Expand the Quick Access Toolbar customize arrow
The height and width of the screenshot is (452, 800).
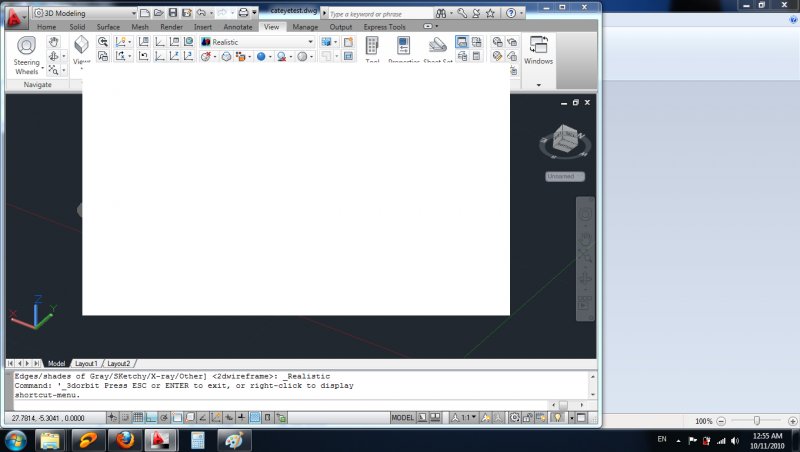coord(255,13)
